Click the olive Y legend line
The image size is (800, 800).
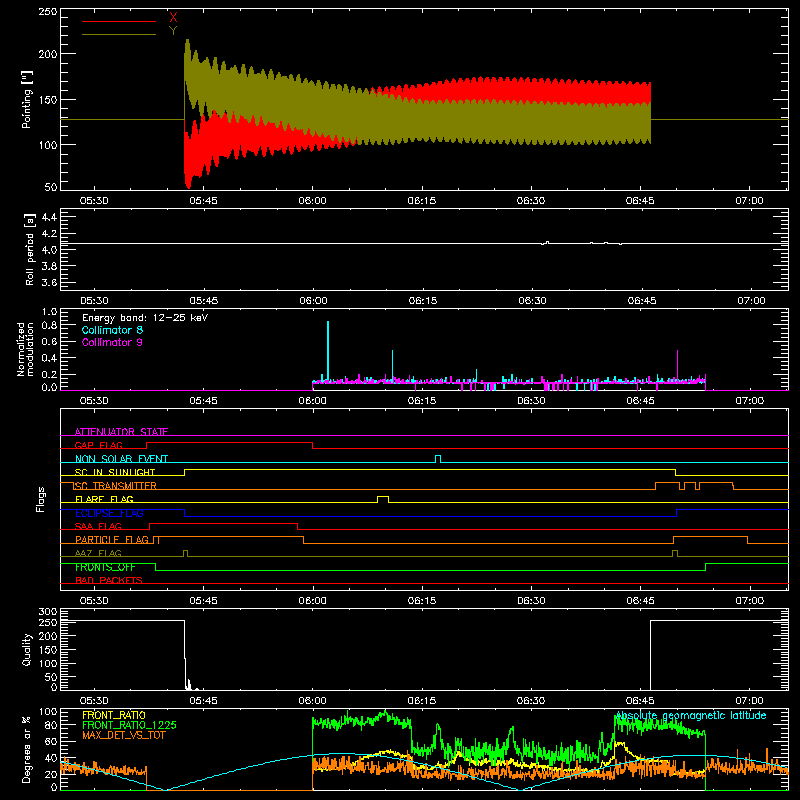pos(118,35)
